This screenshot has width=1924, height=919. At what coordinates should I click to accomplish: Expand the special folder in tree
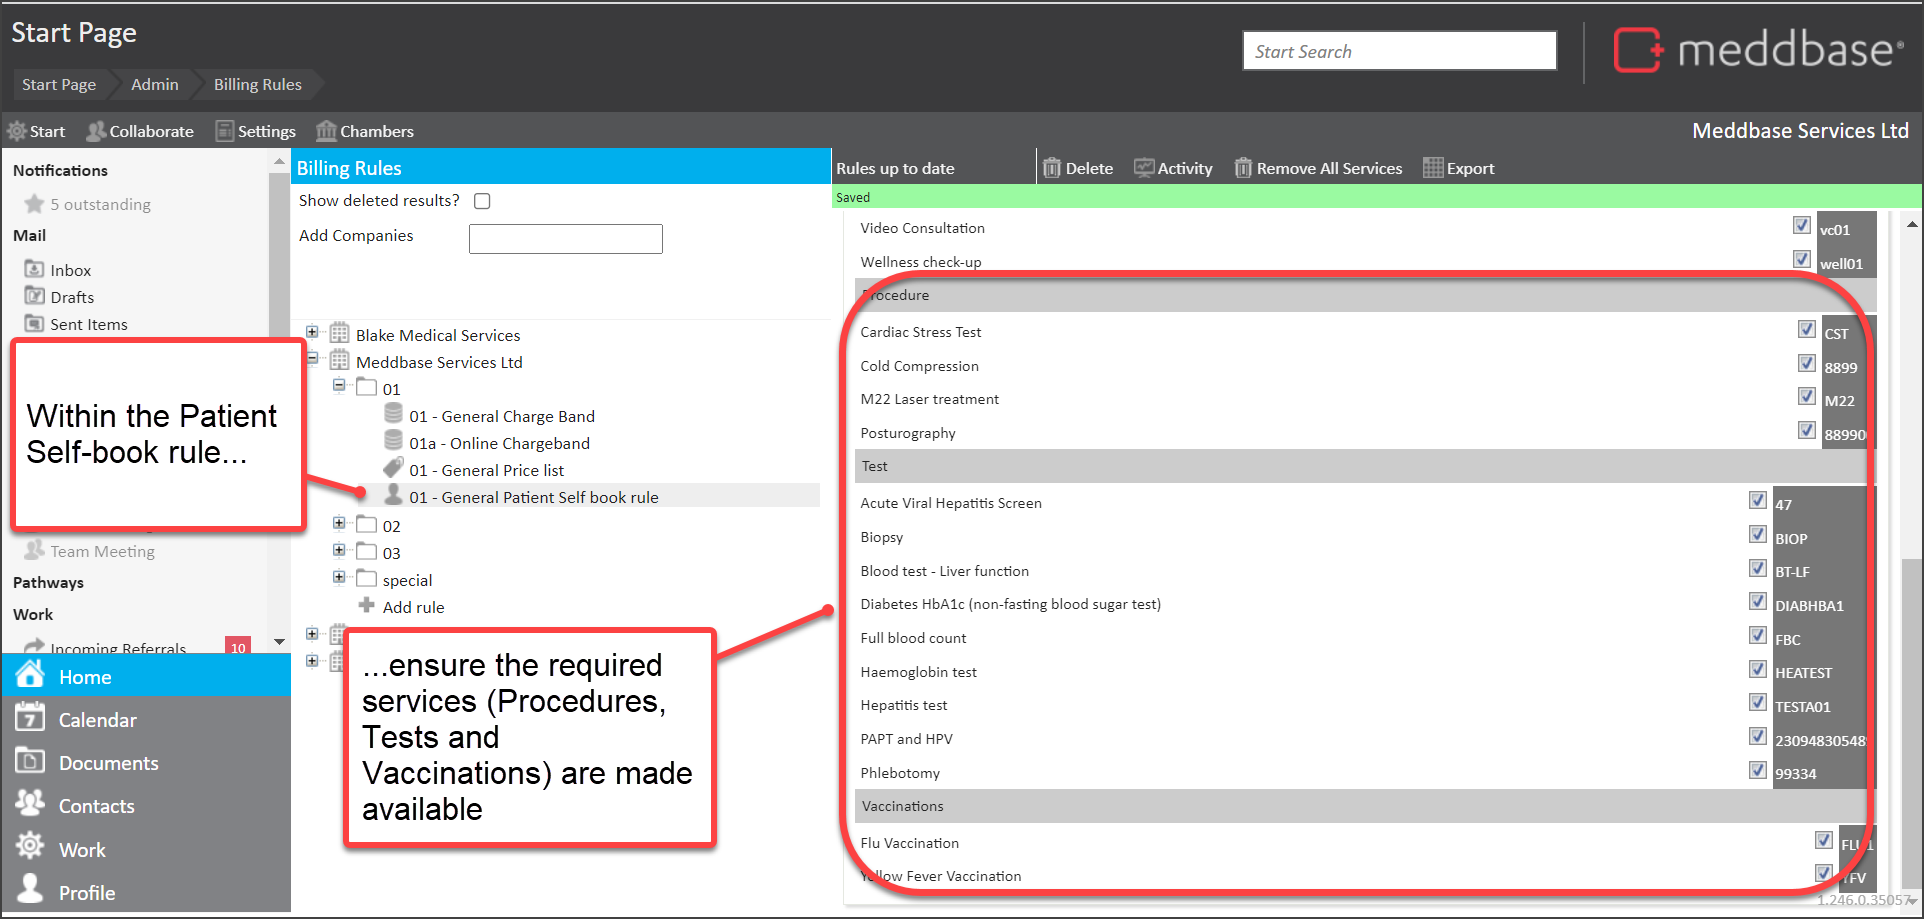click(339, 577)
